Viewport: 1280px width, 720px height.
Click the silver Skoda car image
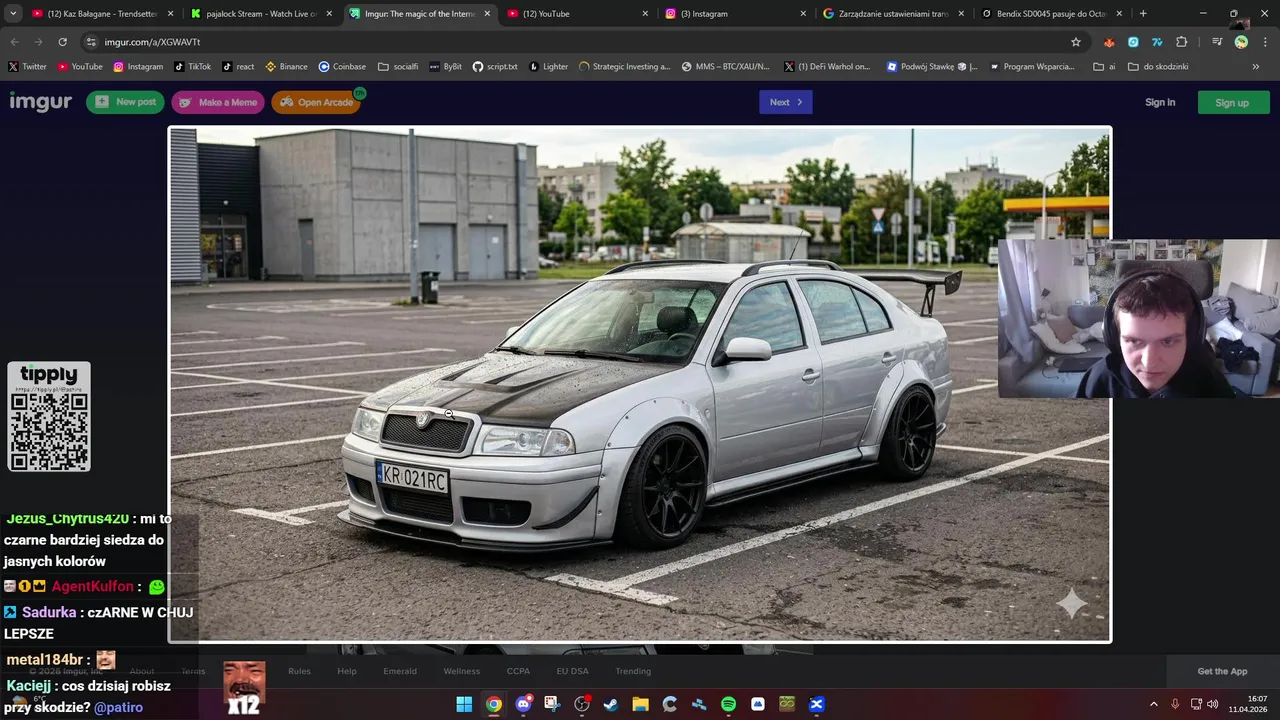point(640,384)
